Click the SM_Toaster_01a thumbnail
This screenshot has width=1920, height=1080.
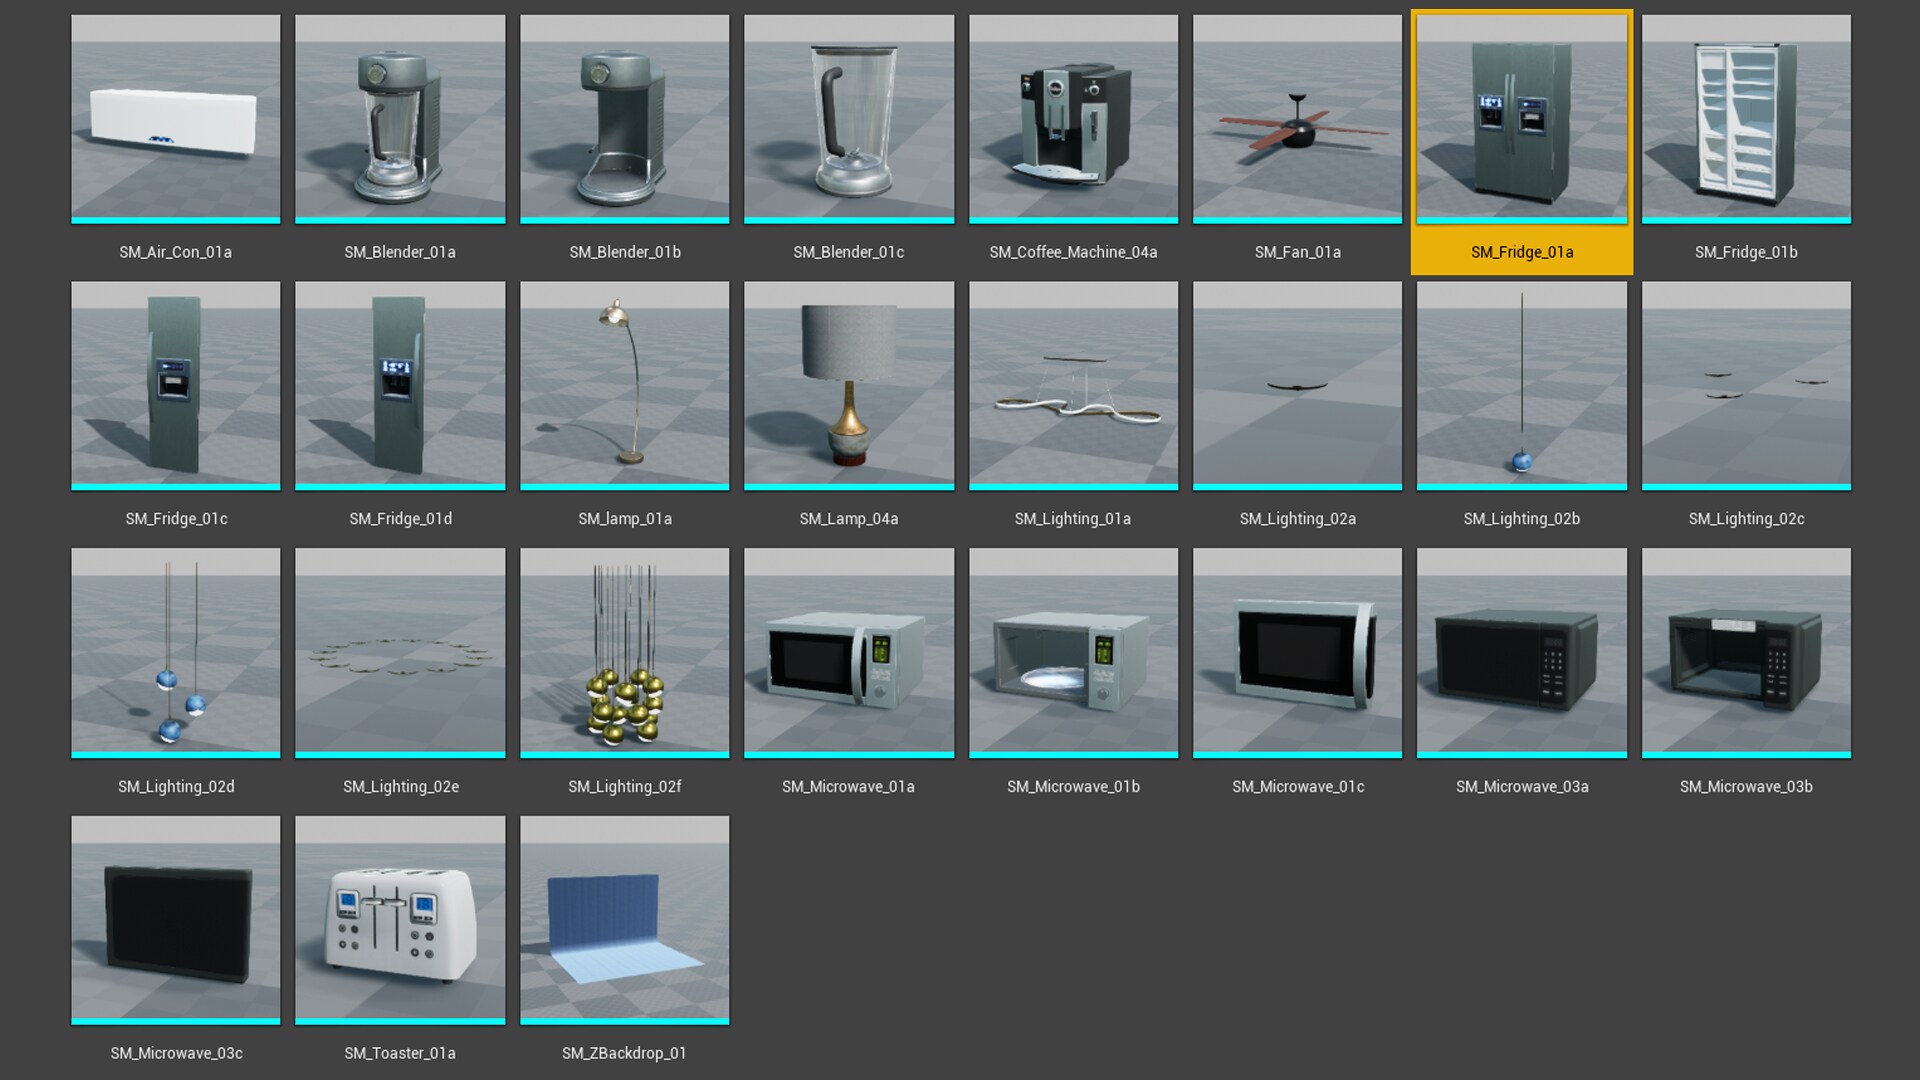coord(400,920)
